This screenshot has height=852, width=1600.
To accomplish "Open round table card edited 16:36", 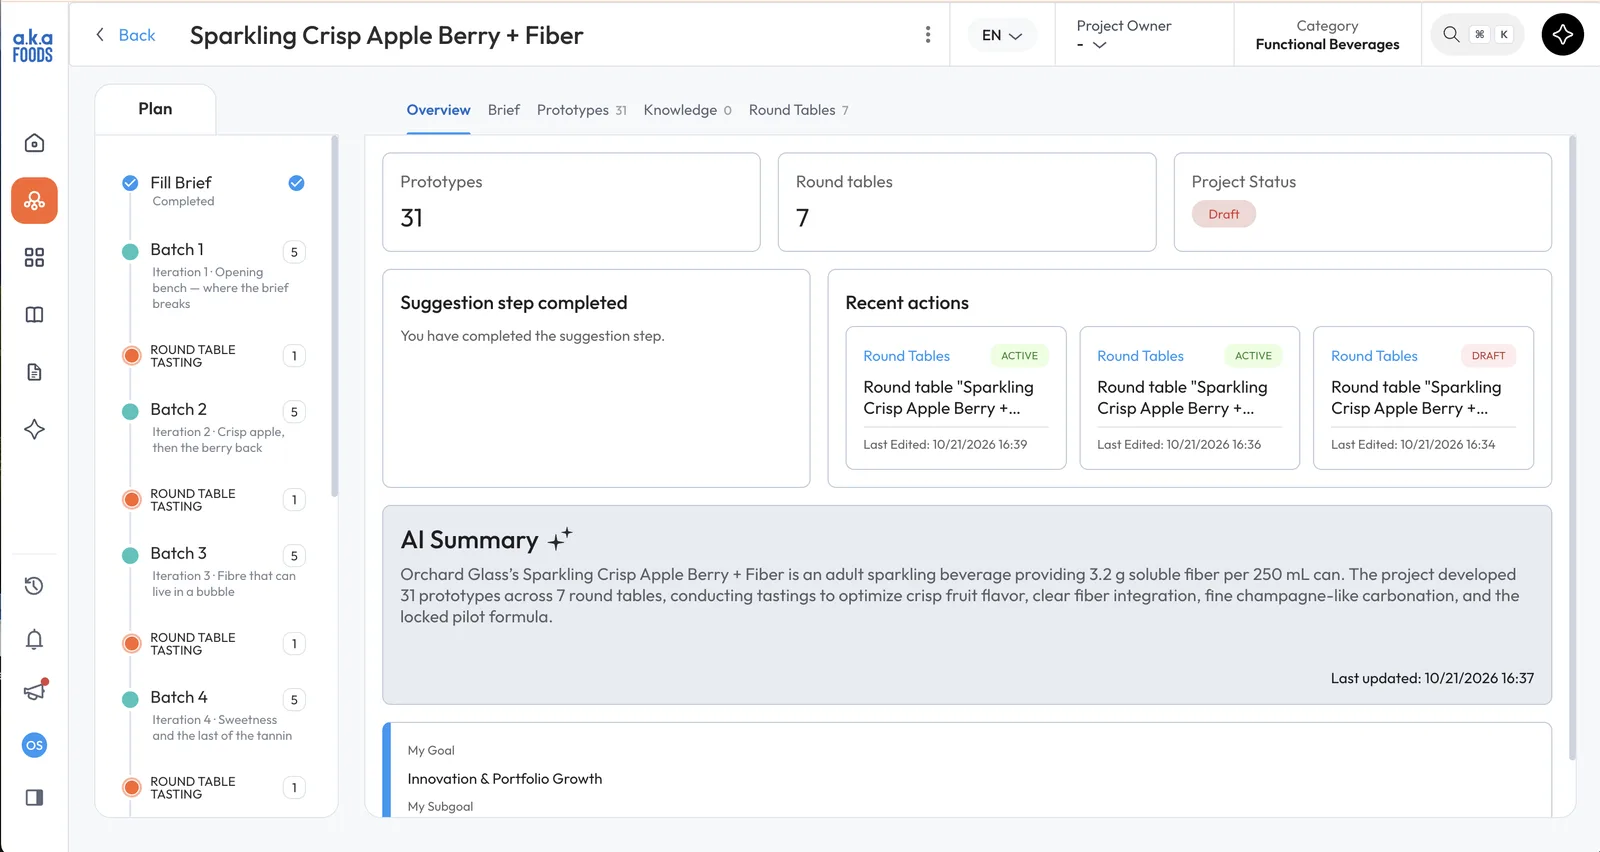I will coord(1190,398).
